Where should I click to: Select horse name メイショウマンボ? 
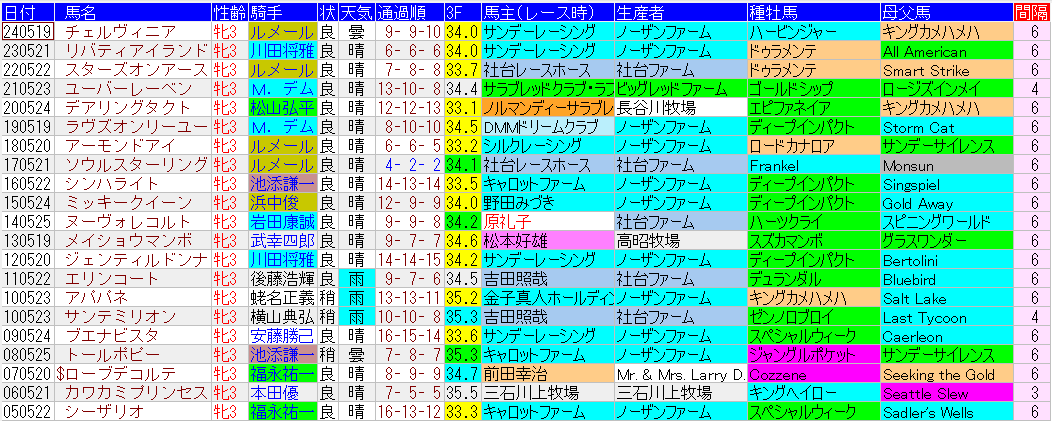click(x=128, y=241)
